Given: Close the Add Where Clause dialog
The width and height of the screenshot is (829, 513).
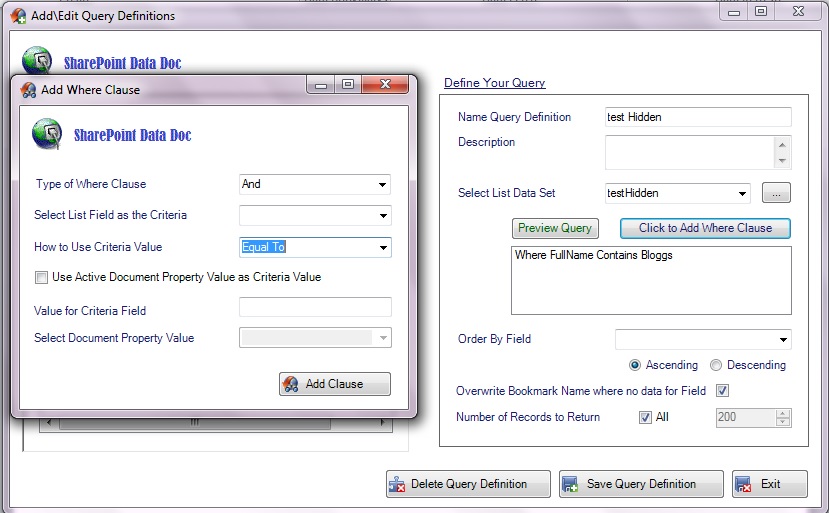Looking at the screenshot, I should click(x=385, y=84).
